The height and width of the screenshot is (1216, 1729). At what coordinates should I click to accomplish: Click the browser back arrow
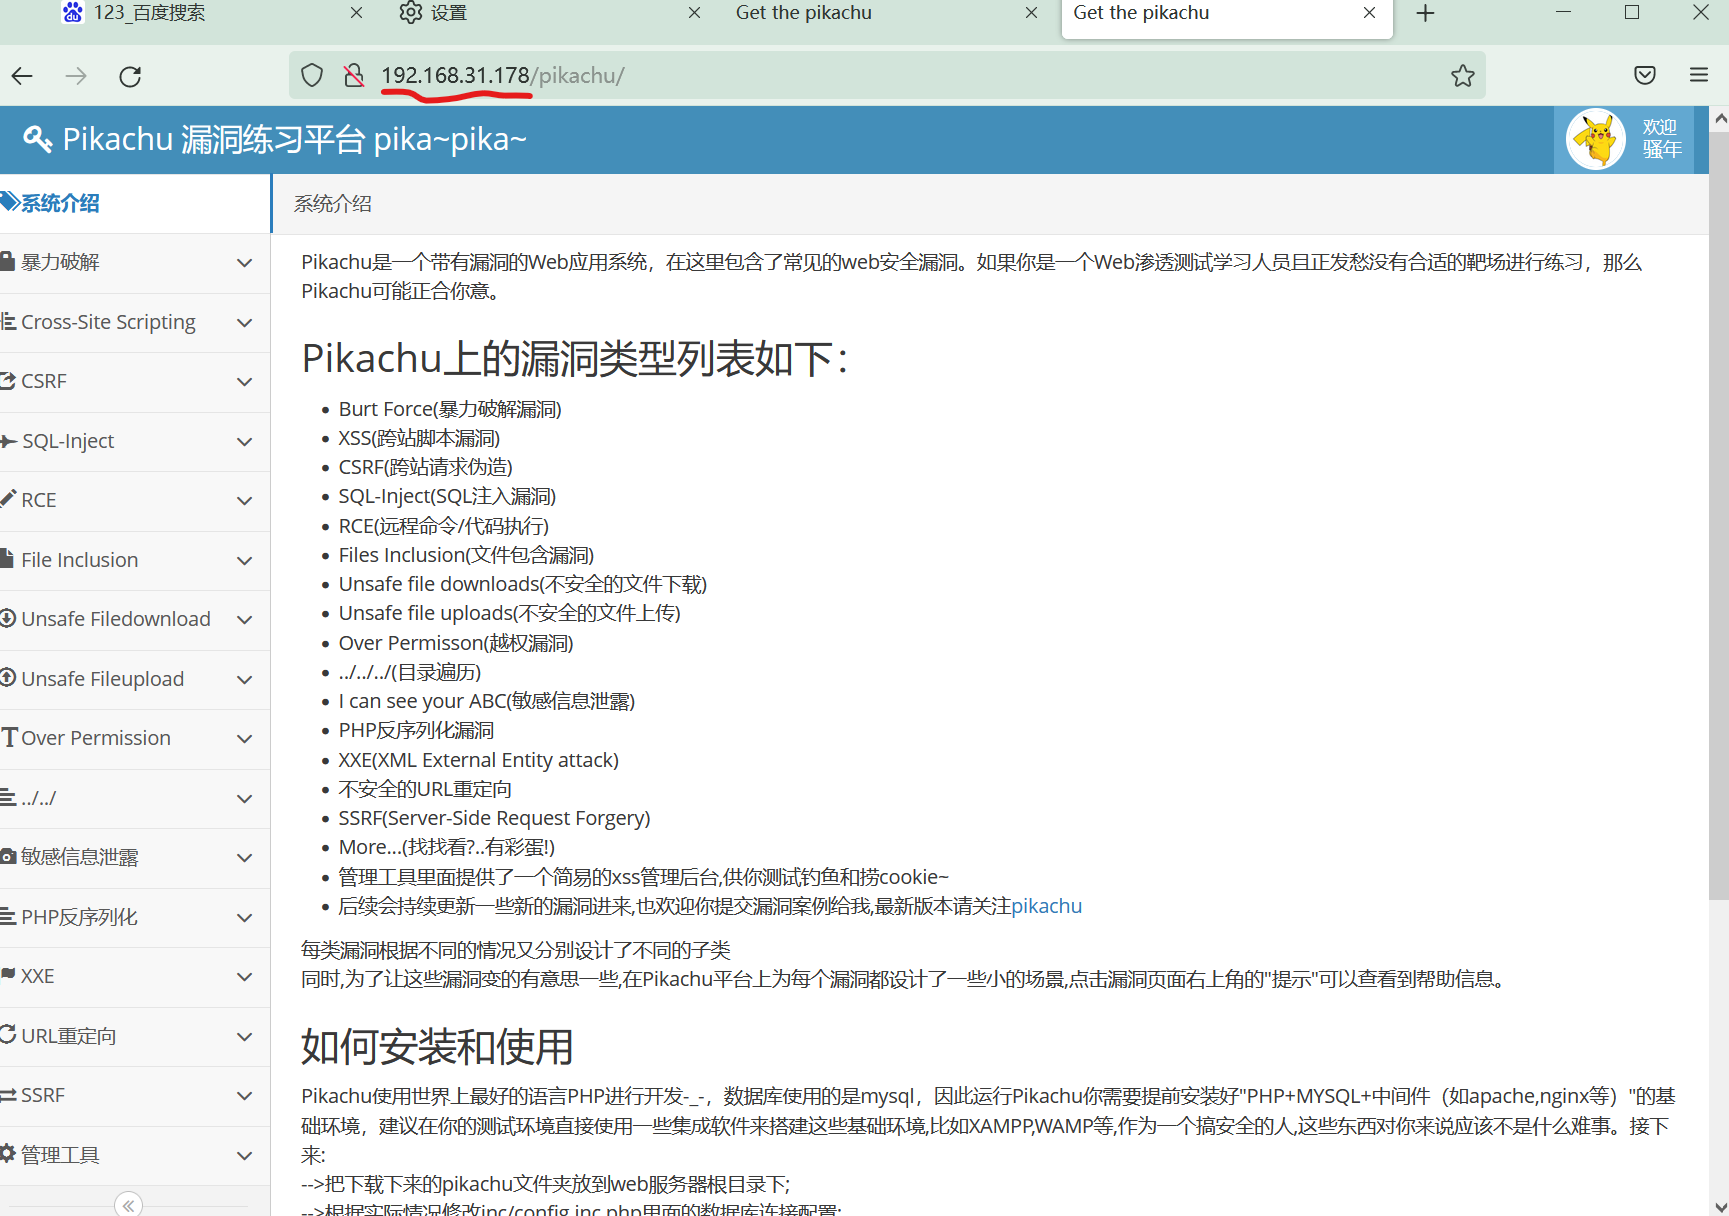pyautogui.click(x=23, y=76)
